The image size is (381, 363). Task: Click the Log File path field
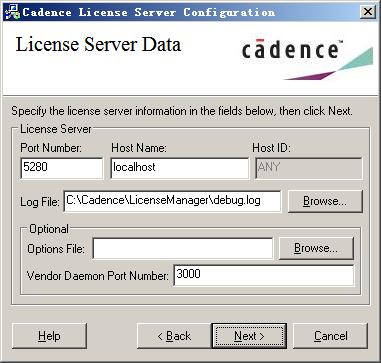point(172,201)
